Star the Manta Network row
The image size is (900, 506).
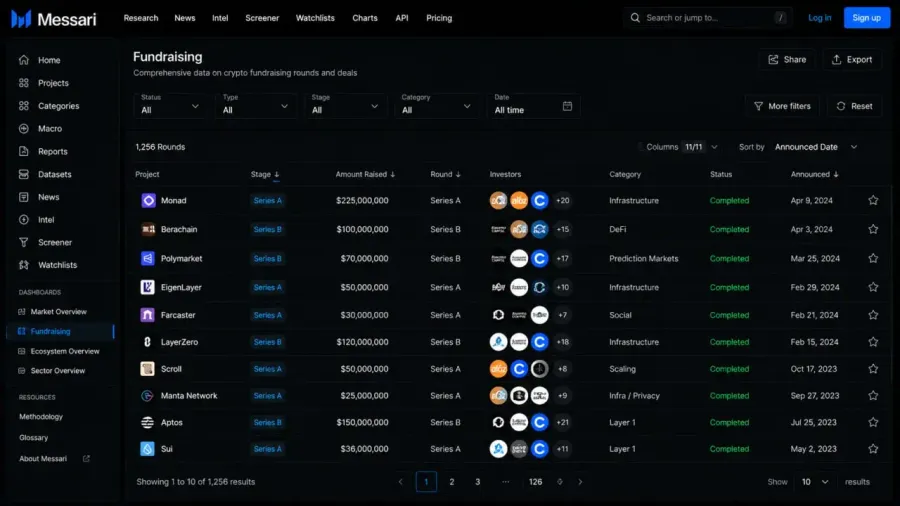pos(873,395)
